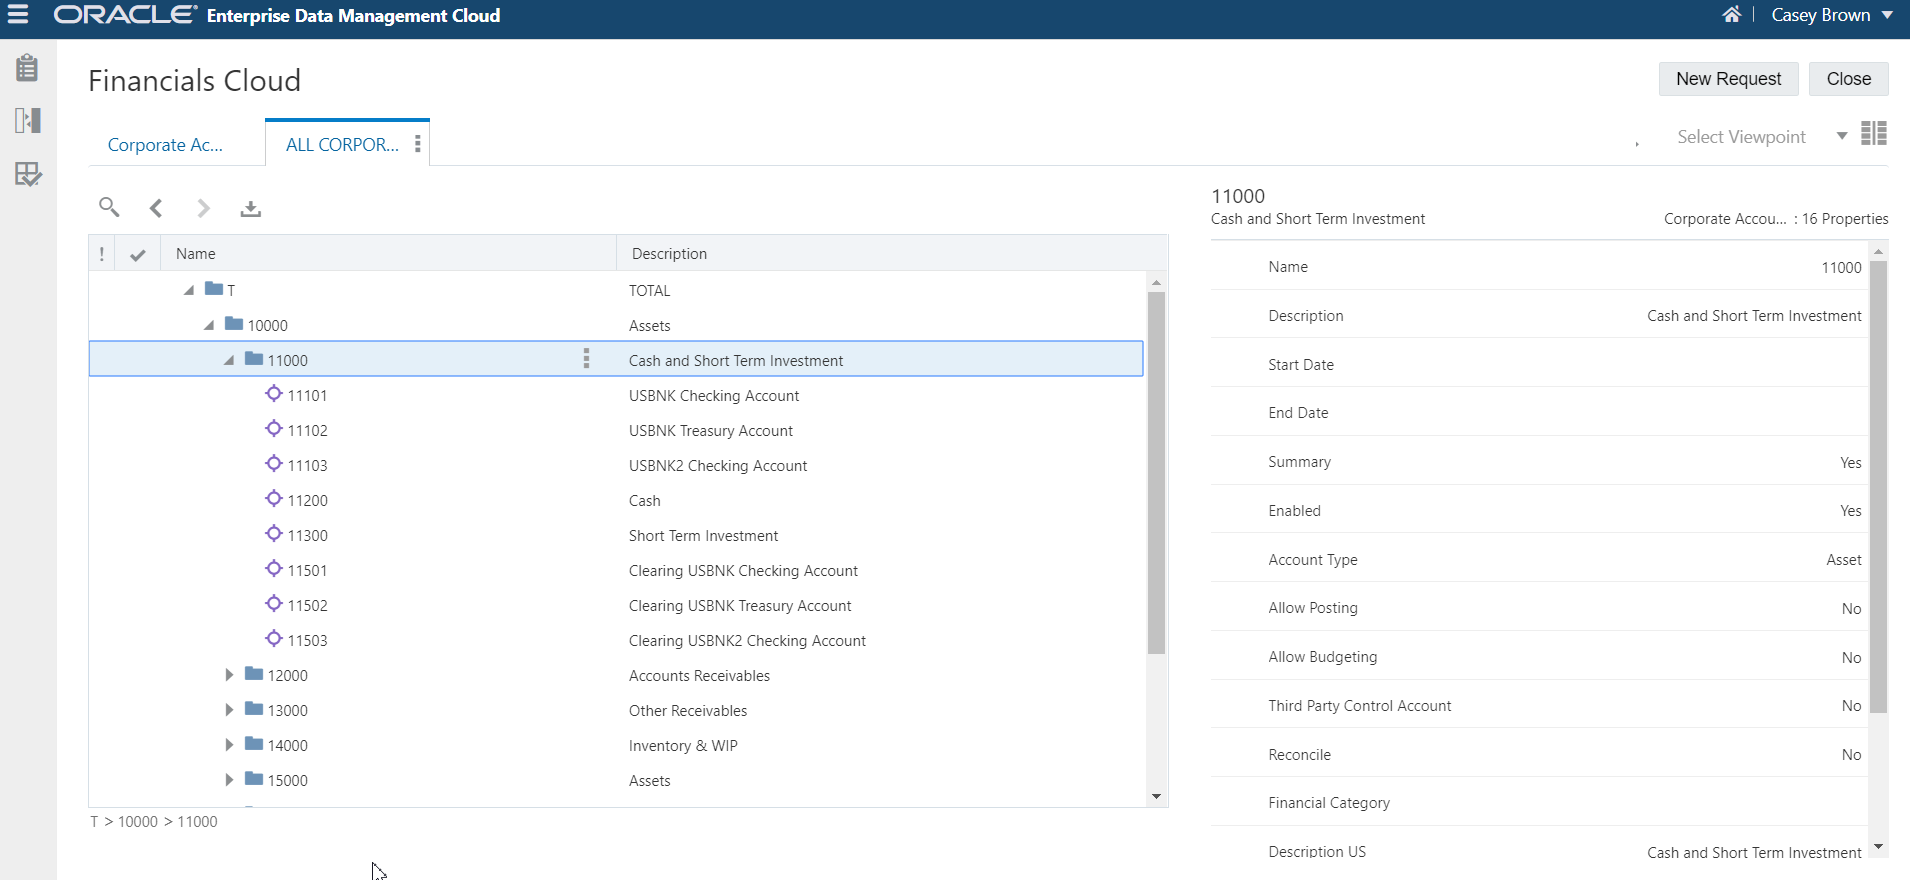The height and width of the screenshot is (880, 1910).
Task: Click the Financial Category property row
Action: [x=1539, y=803]
